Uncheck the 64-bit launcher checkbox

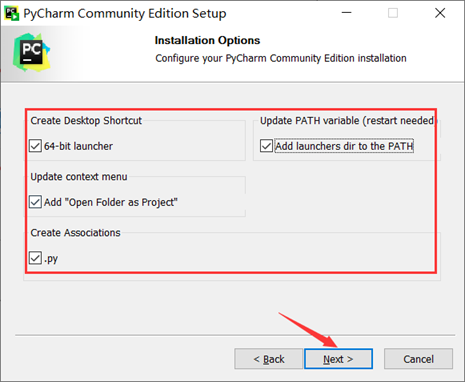(35, 146)
